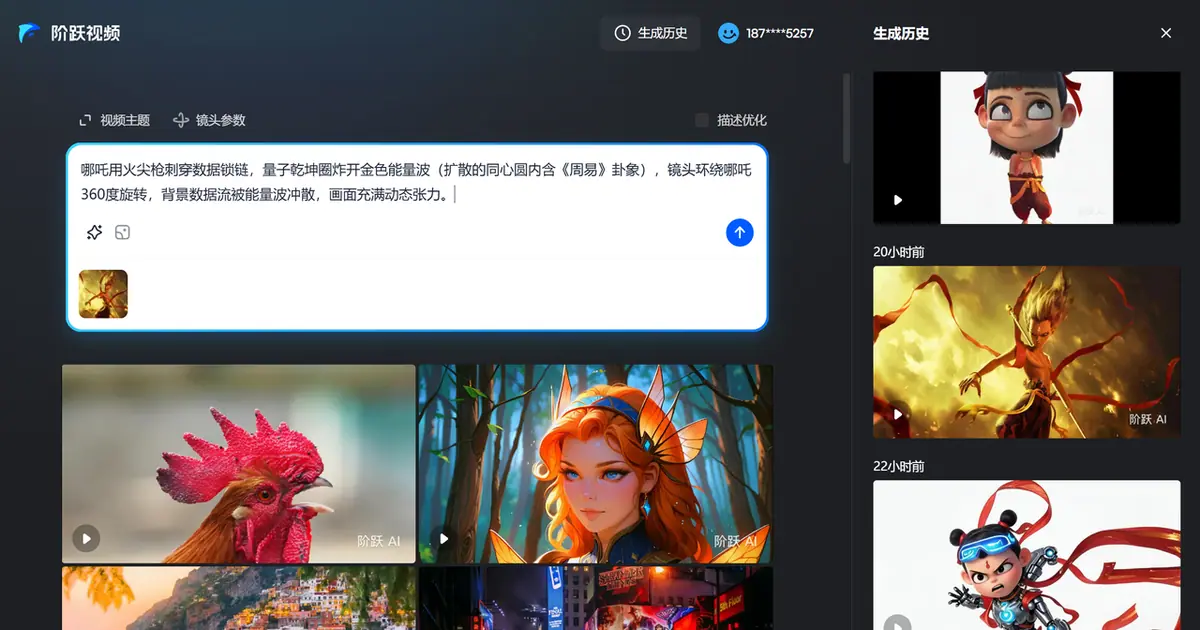Click the sparkle magic-wand icon
The width and height of the screenshot is (1200, 630).
[x=94, y=233]
